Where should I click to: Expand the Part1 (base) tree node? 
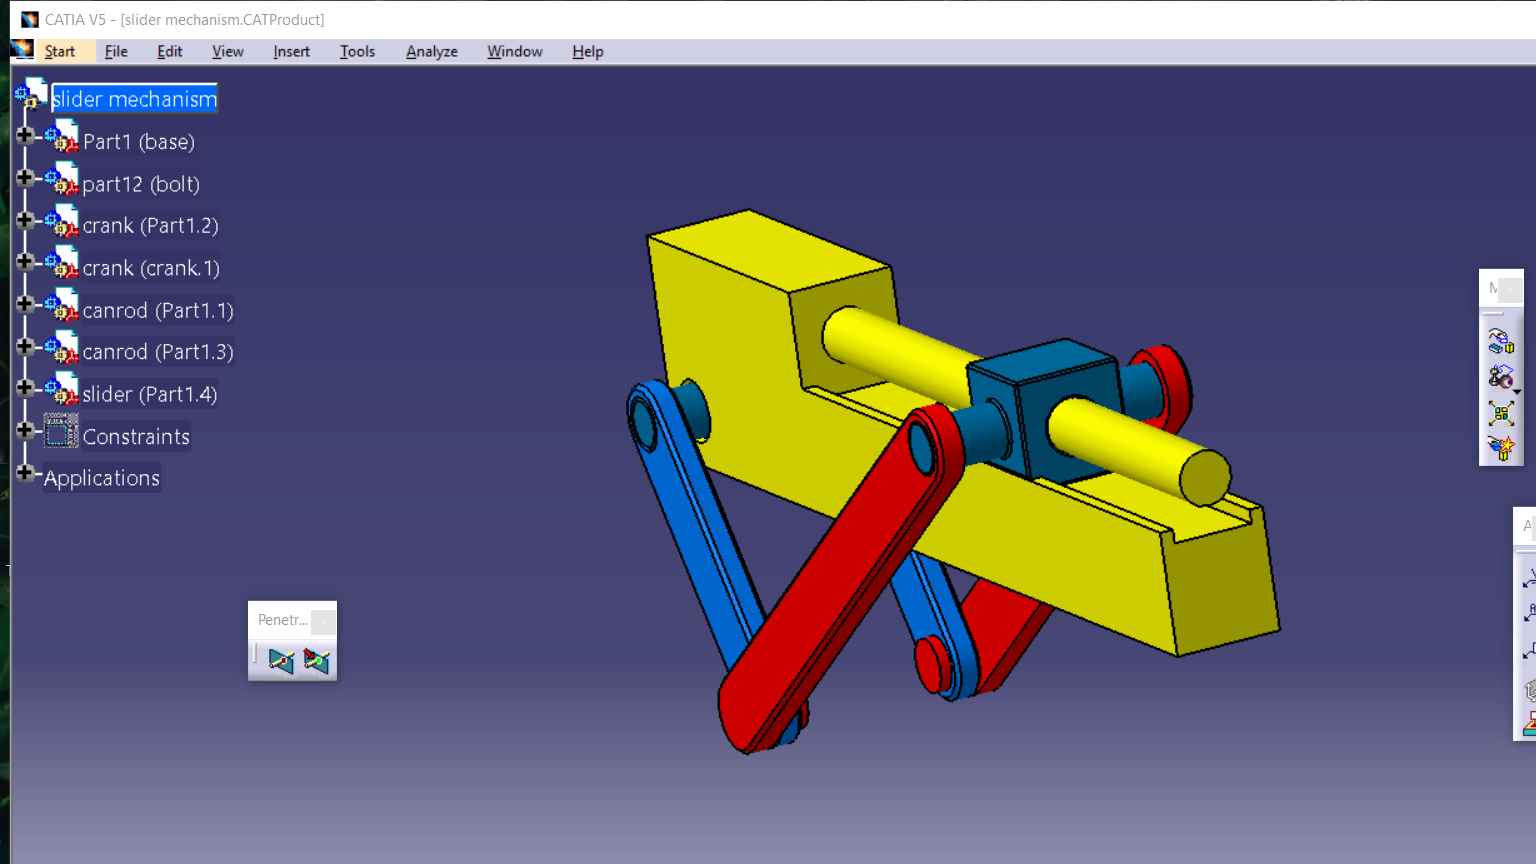click(x=25, y=134)
